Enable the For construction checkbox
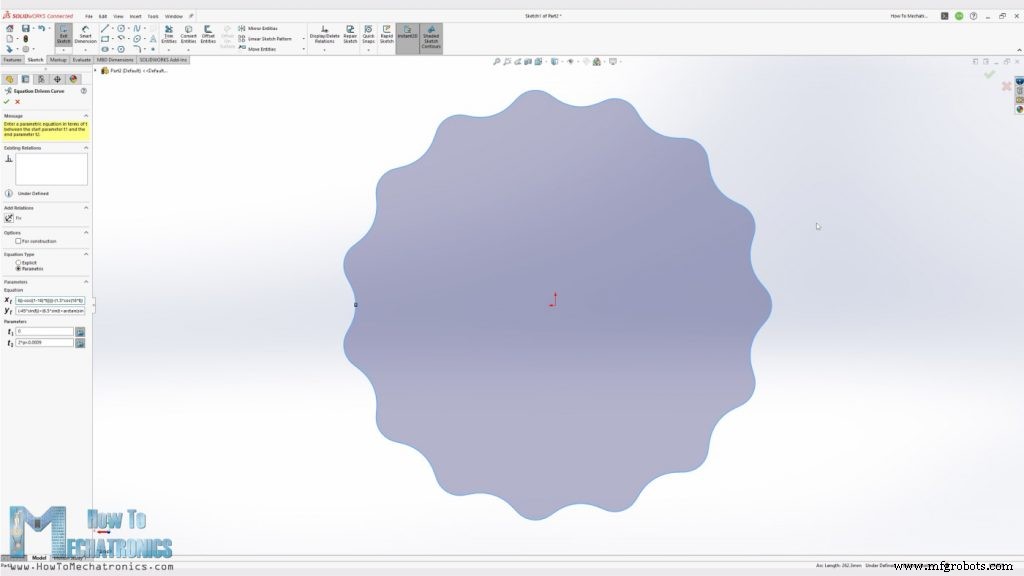 point(16,240)
